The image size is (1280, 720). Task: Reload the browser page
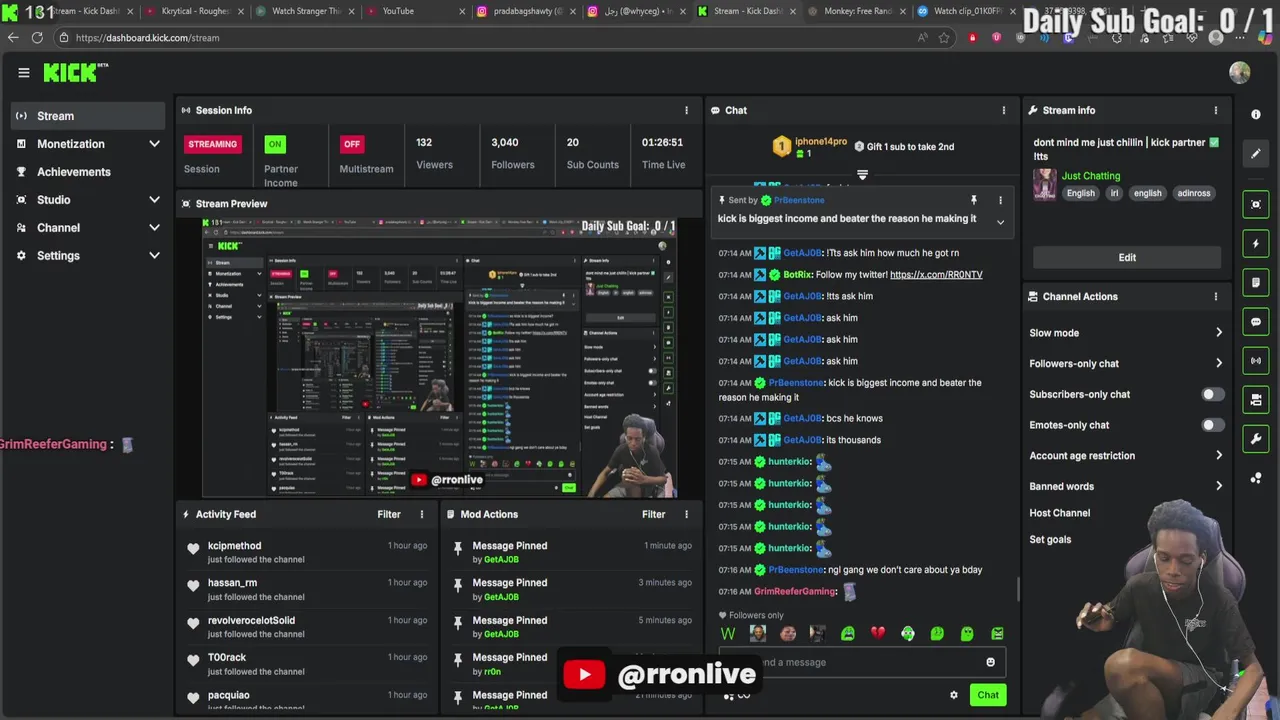37,37
